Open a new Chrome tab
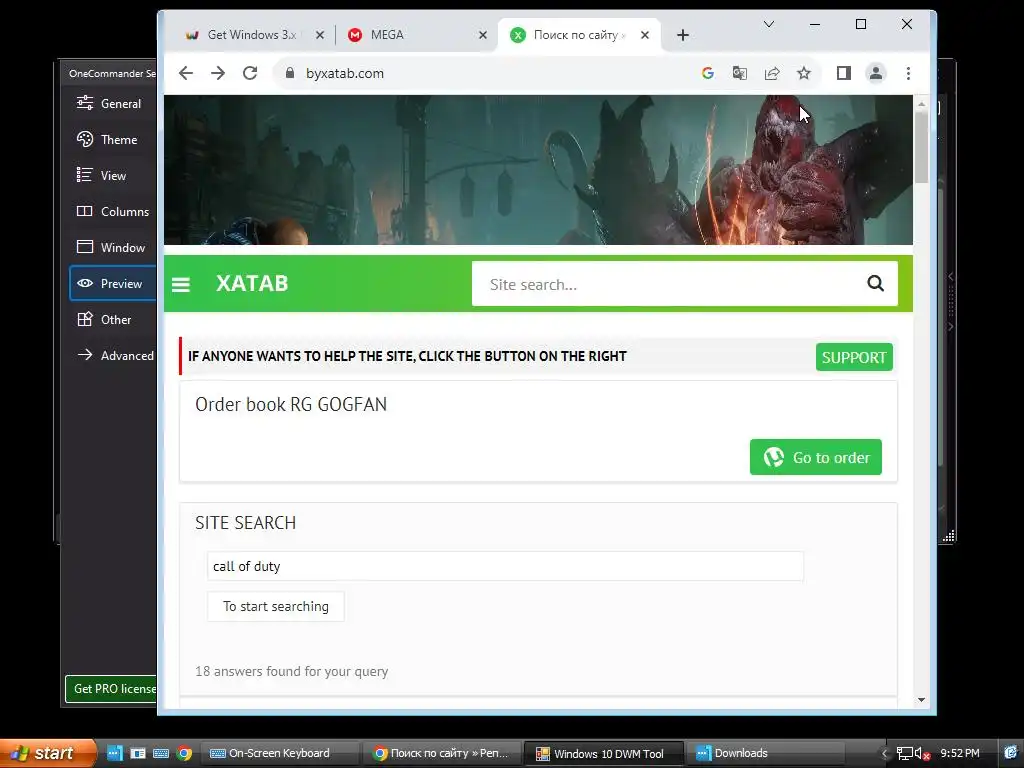Screen dimensions: 1024x768 [x=683, y=35]
